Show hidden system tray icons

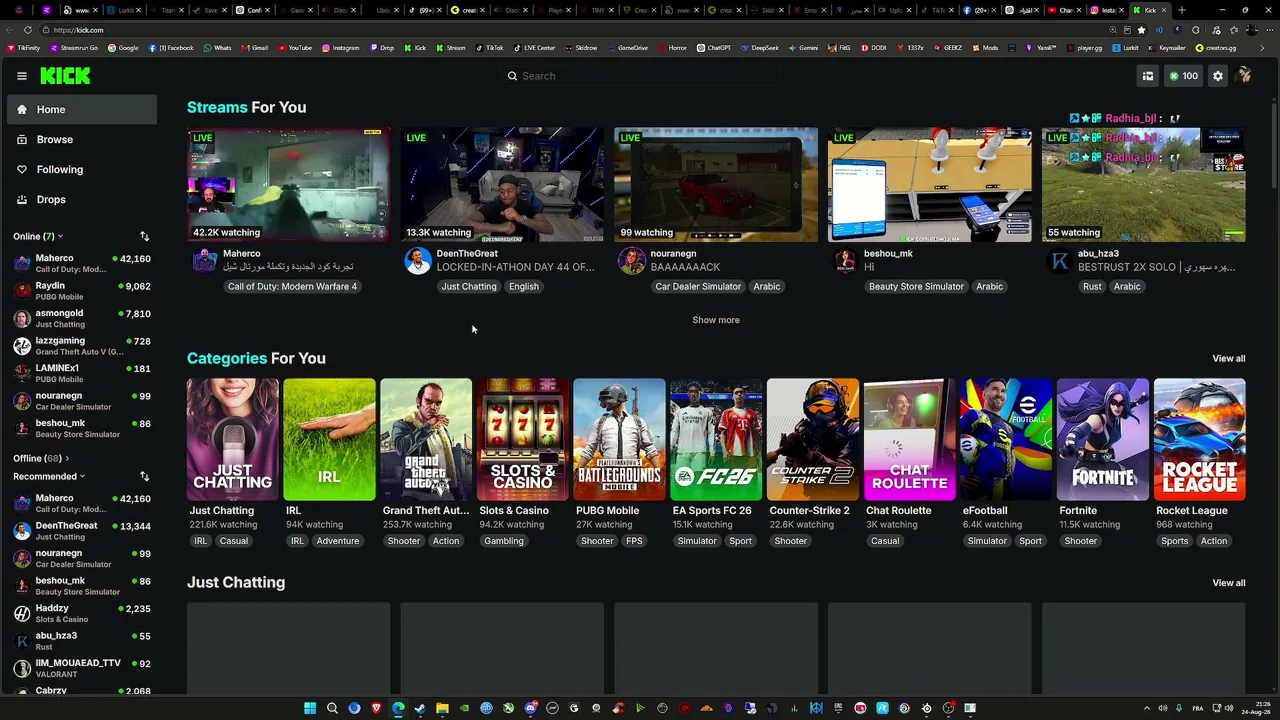pos(1147,708)
